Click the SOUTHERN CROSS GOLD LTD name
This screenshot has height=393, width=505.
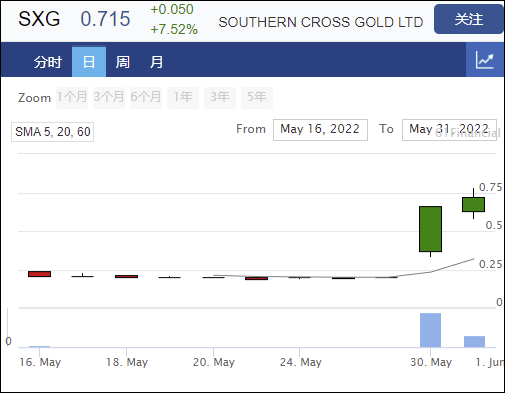click(x=321, y=22)
